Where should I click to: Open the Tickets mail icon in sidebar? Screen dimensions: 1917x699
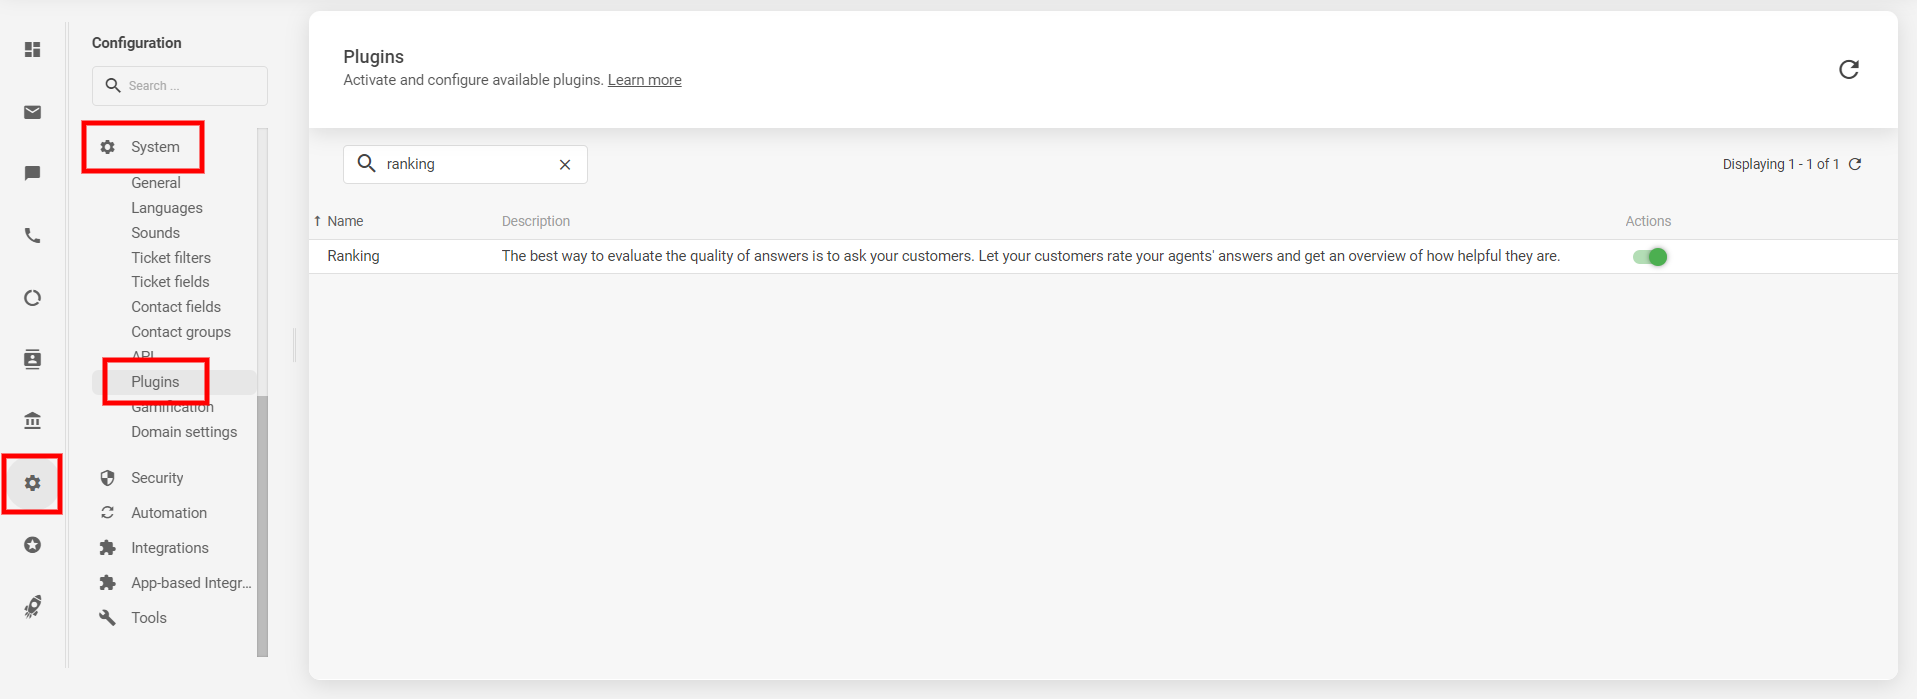coord(33,112)
